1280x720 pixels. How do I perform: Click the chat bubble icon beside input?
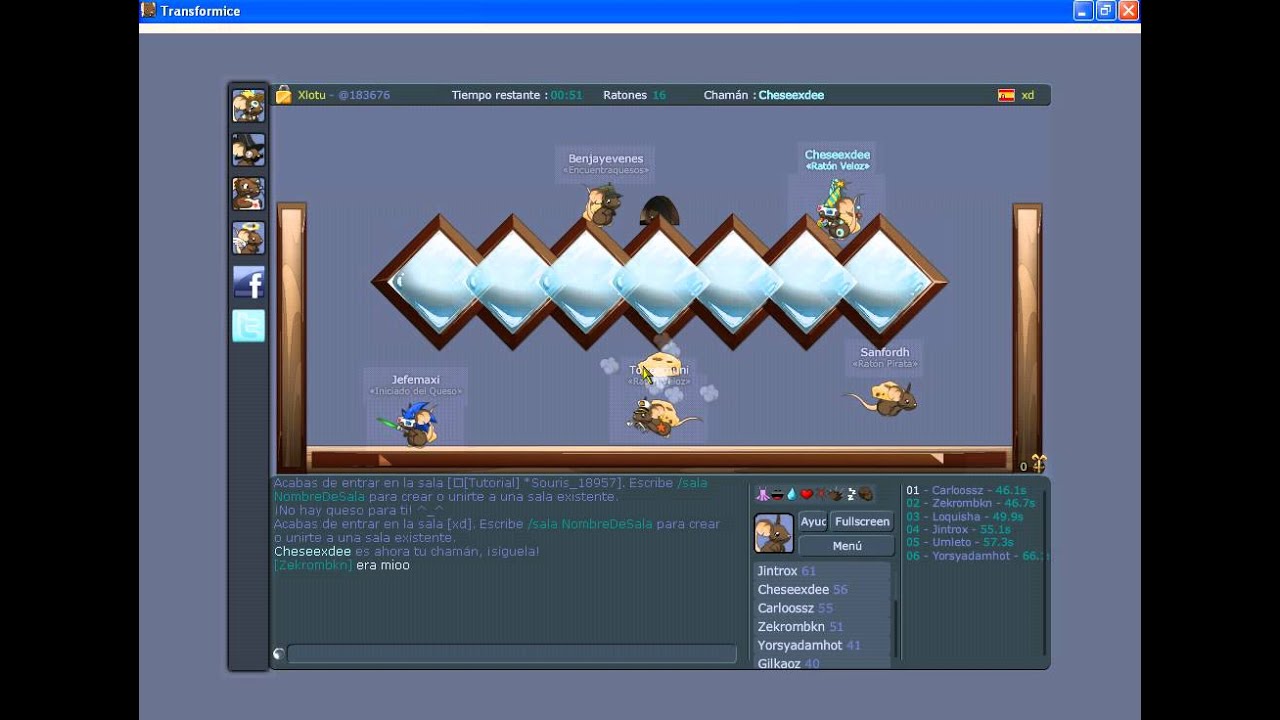click(x=279, y=654)
